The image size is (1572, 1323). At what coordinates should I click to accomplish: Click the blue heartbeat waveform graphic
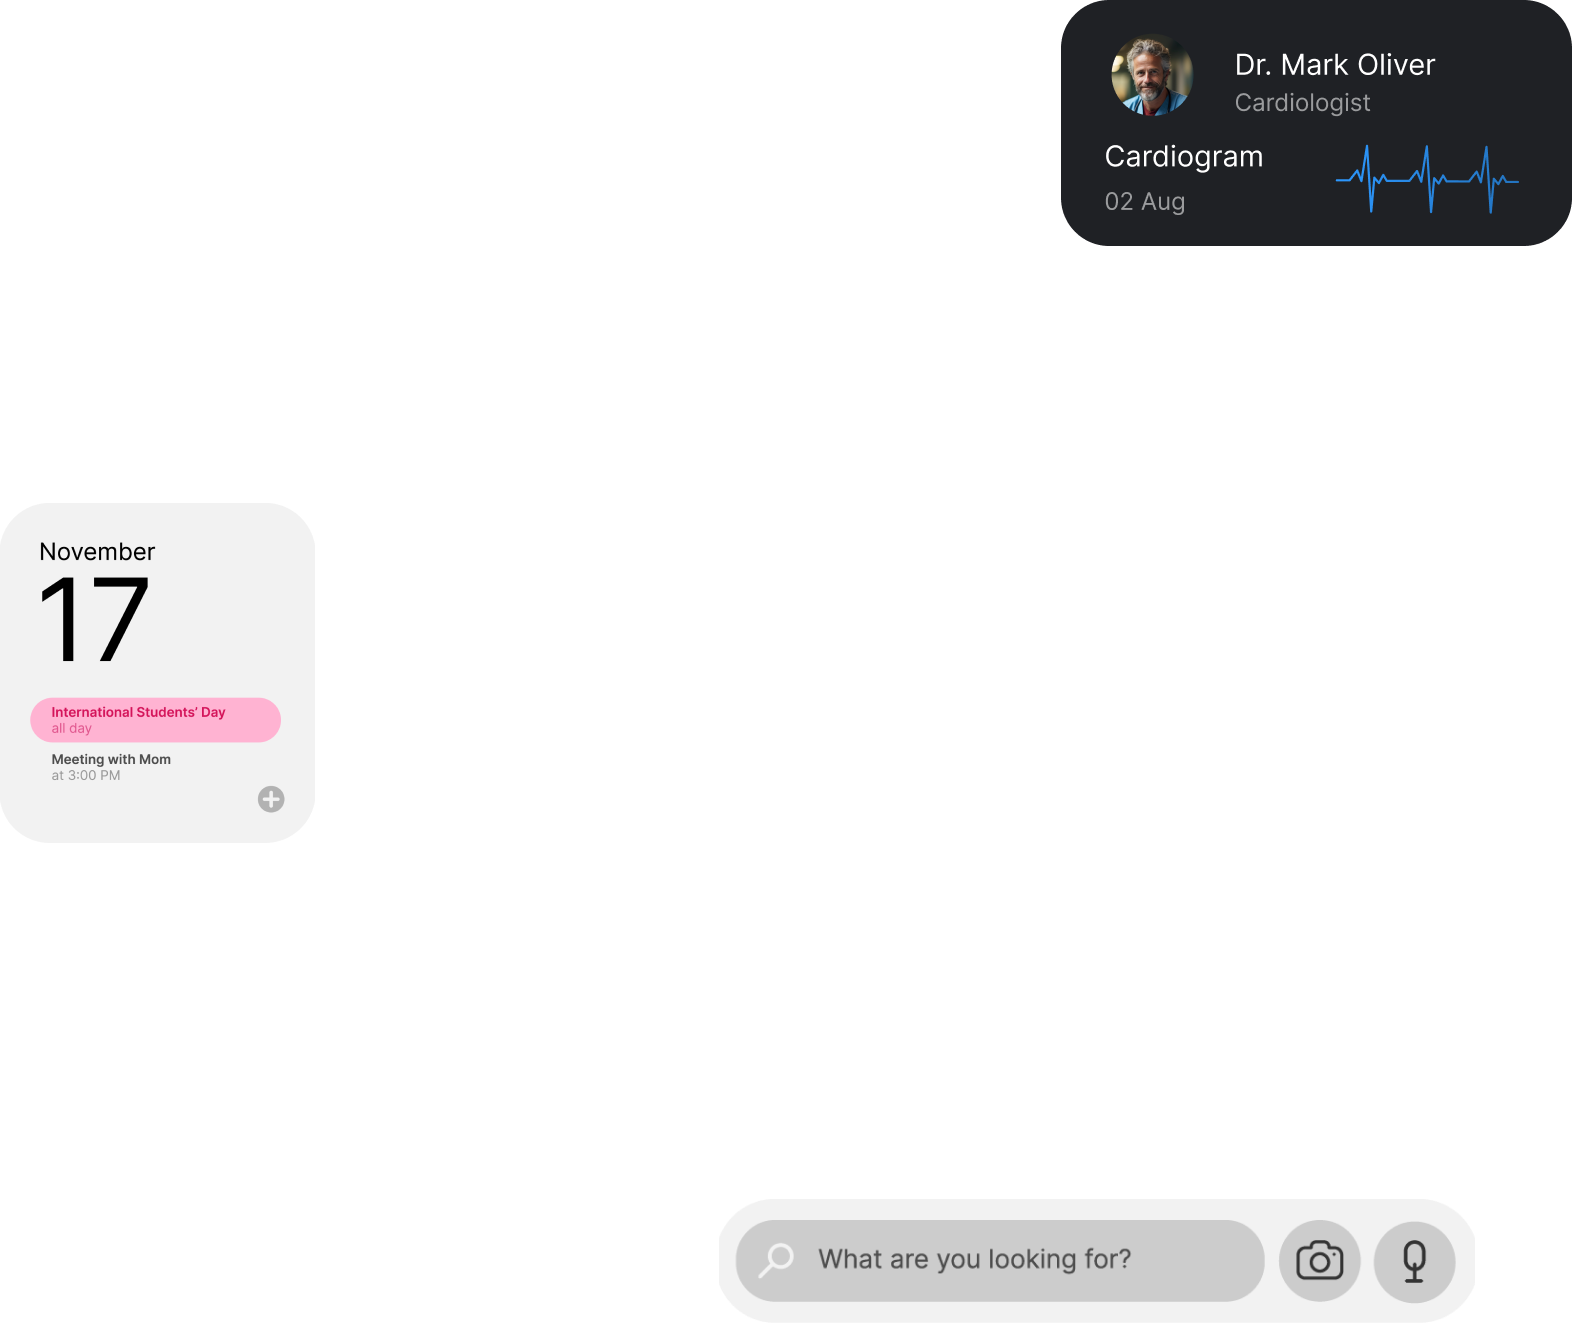pos(1427,180)
